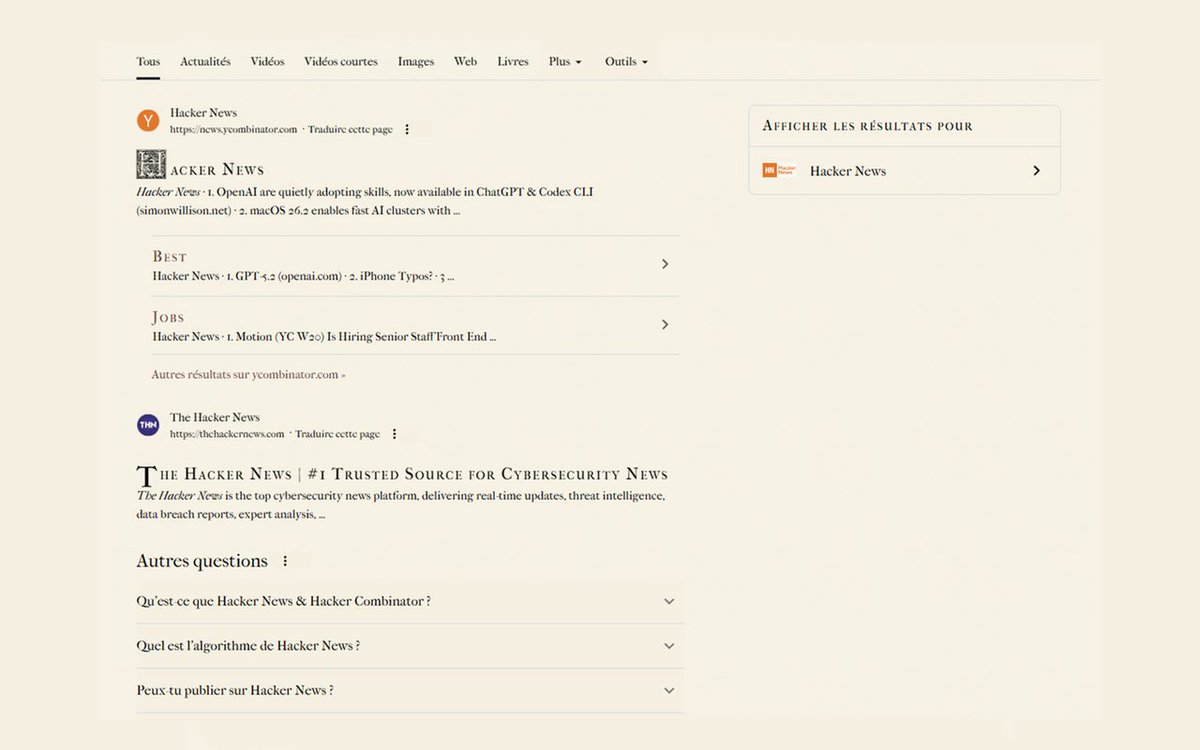Switch to the Vidéos tab
This screenshot has height=750, width=1200.
(267, 62)
